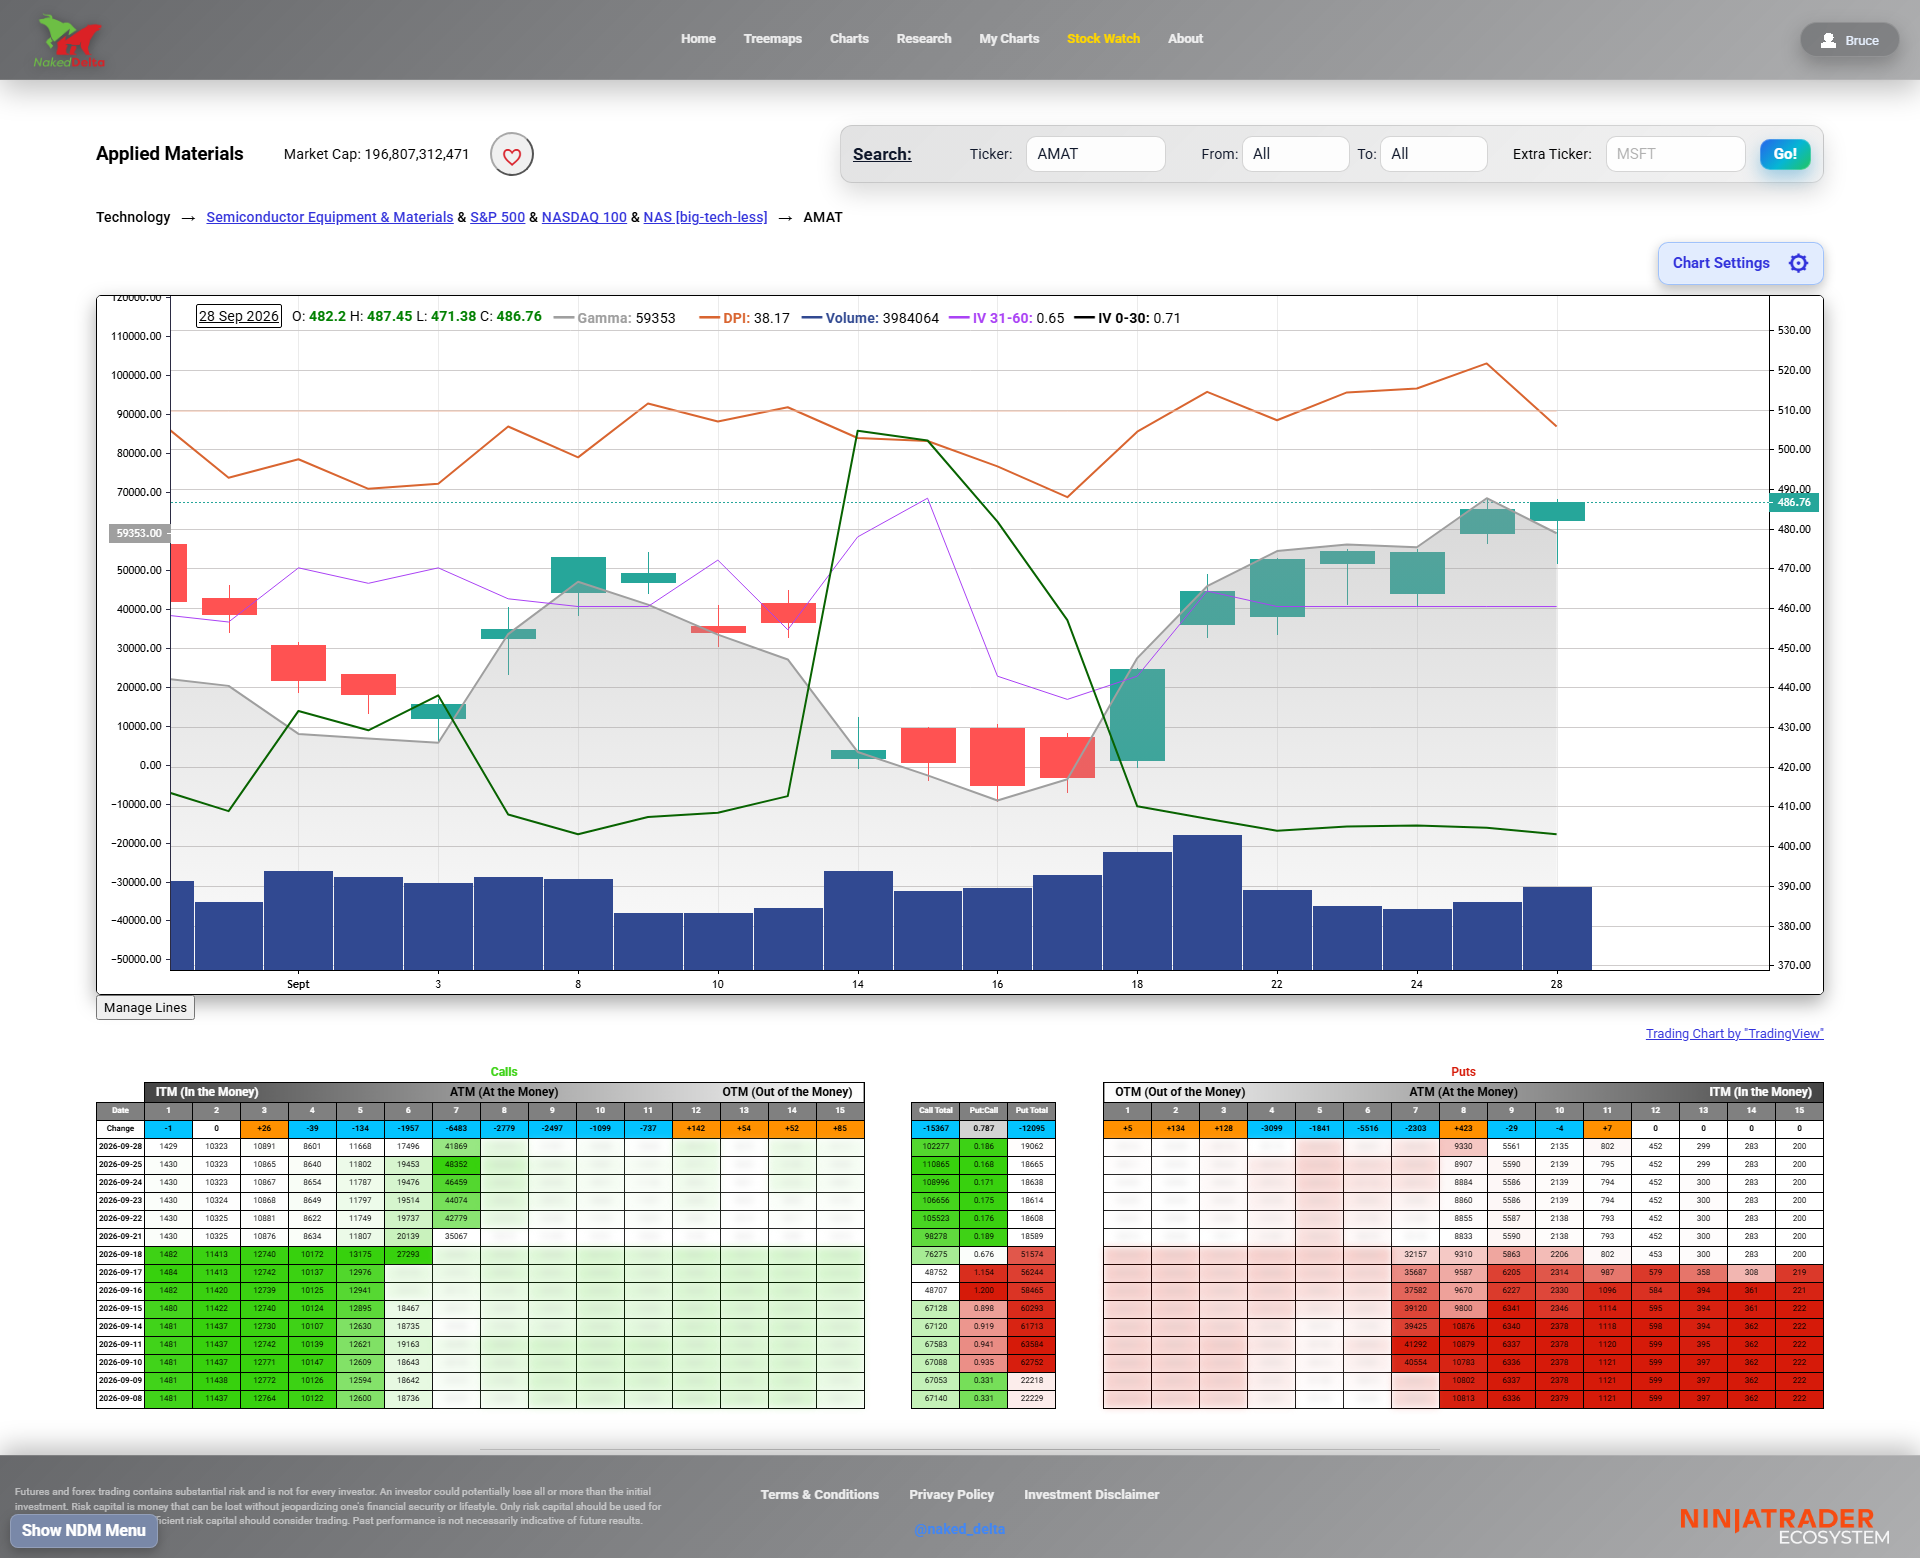Click the blue Volume legend entry
This screenshot has width=1920, height=1558.
(870, 318)
